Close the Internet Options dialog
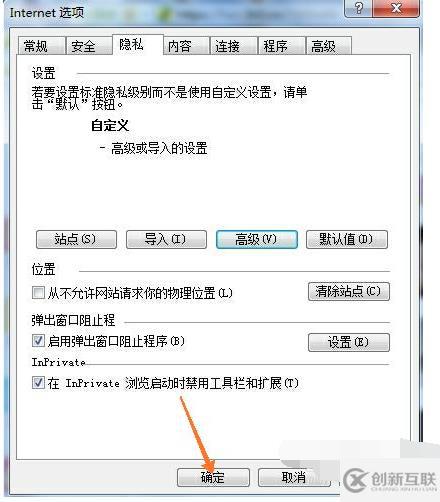The image size is (440, 502). 396,7
